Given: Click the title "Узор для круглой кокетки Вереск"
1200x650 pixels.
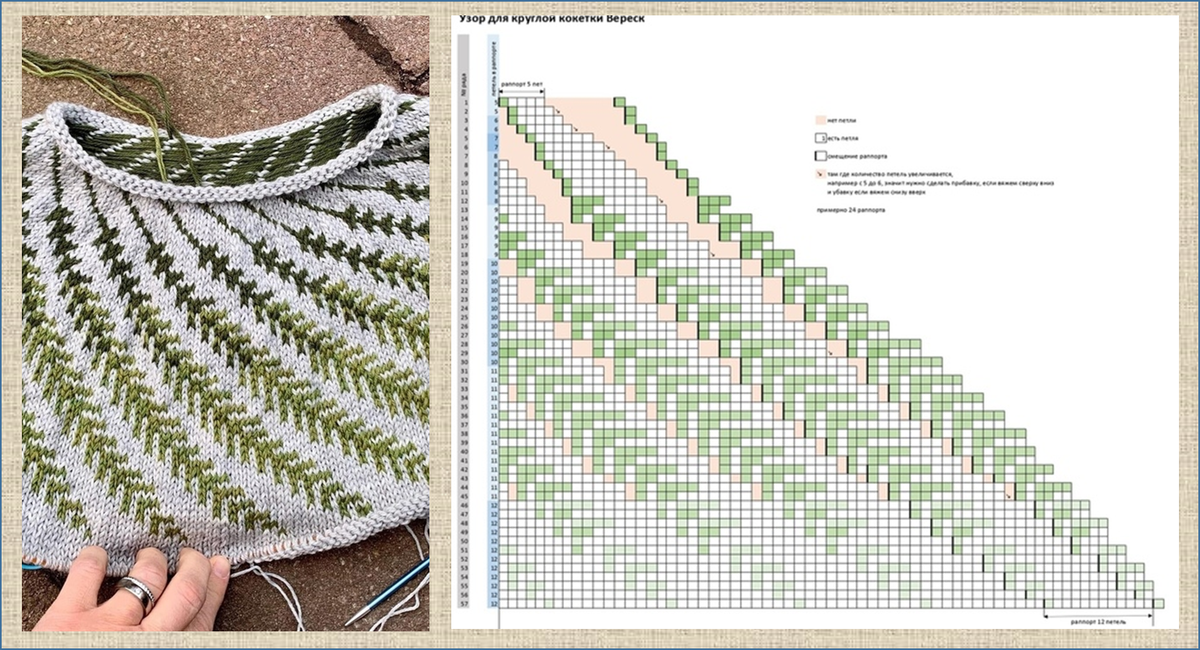Looking at the screenshot, I should coord(551,19).
